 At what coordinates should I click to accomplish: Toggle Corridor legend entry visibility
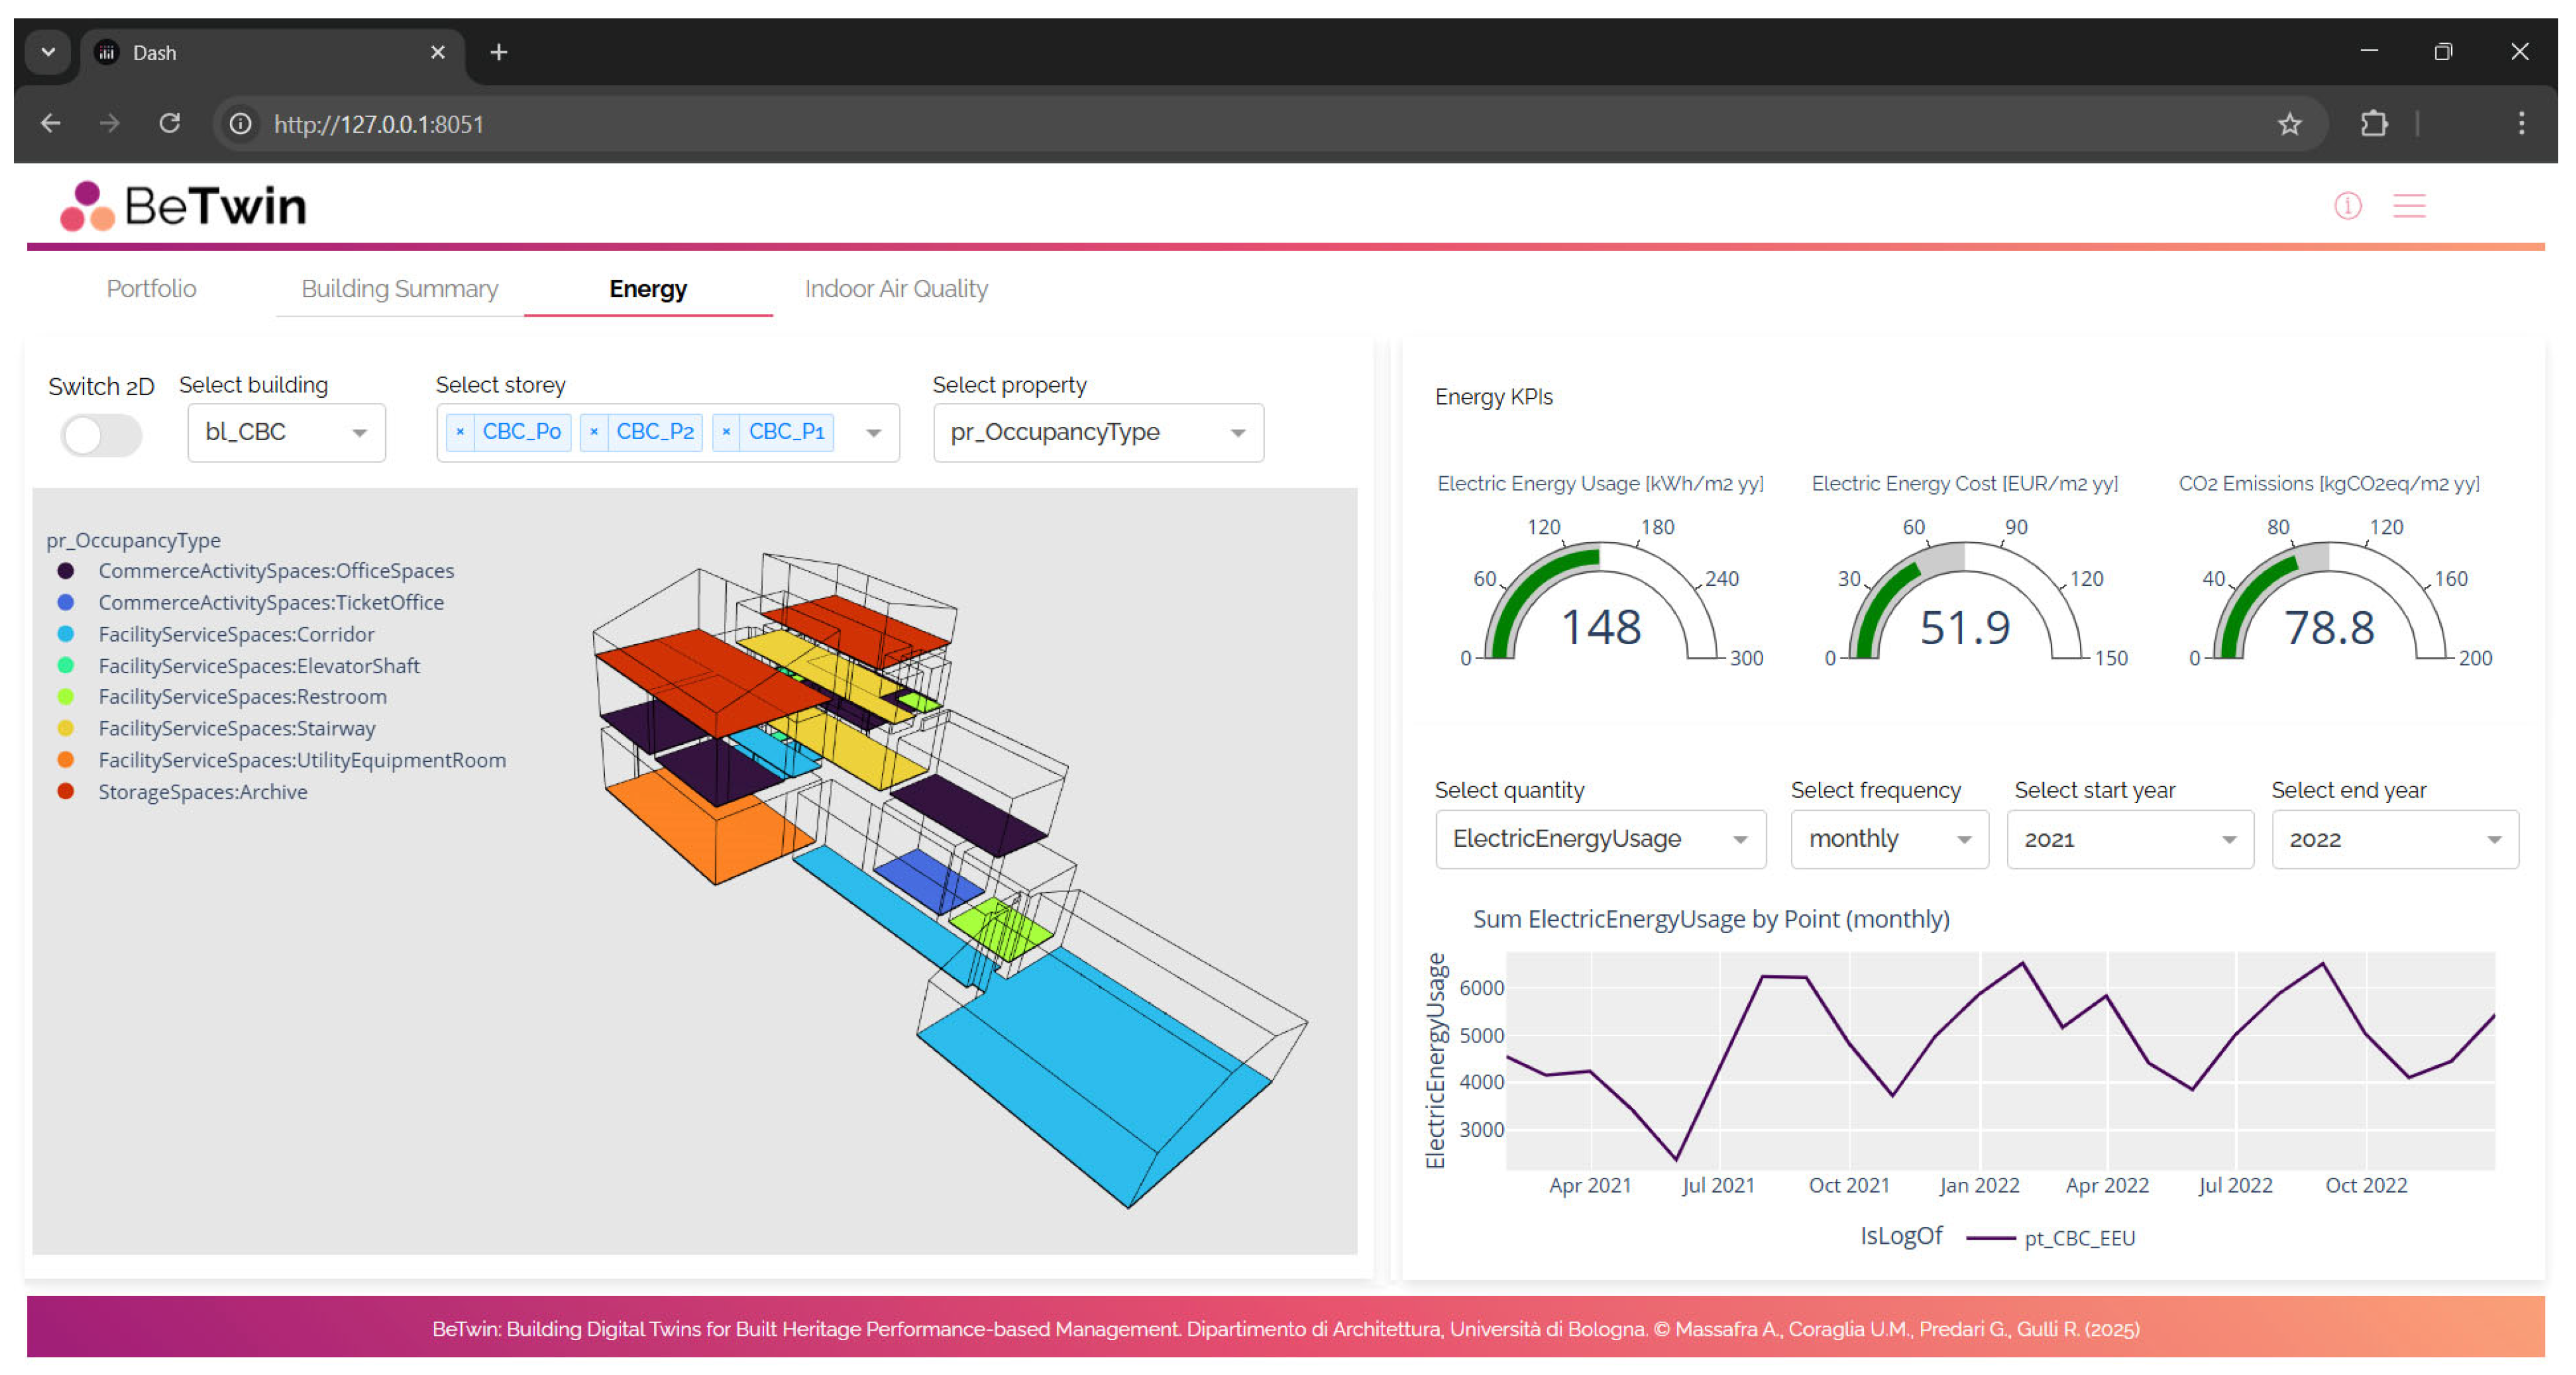tap(236, 634)
